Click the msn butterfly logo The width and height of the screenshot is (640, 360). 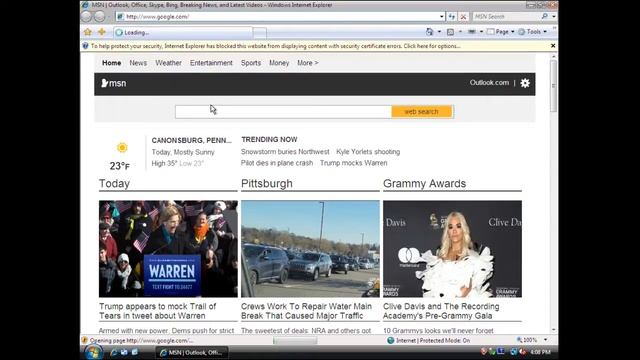click(x=114, y=83)
